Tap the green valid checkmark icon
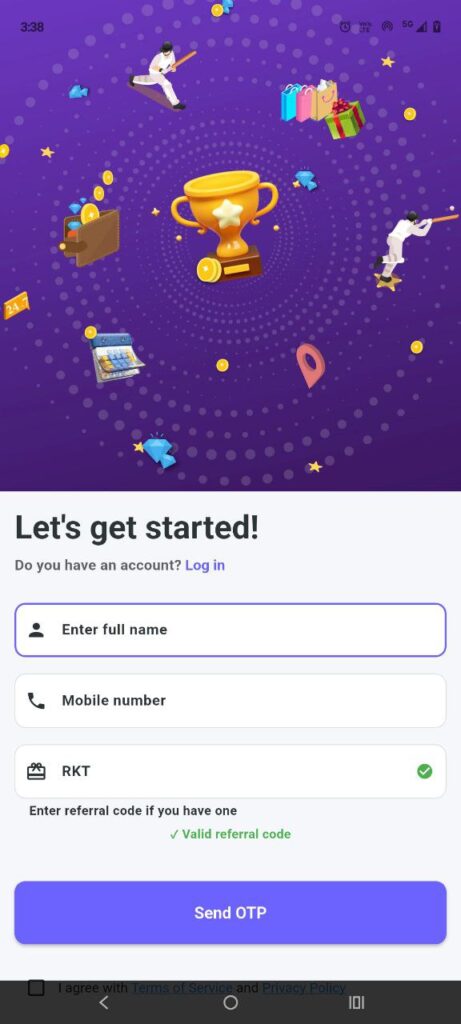This screenshot has height=1024, width=461. tap(424, 771)
